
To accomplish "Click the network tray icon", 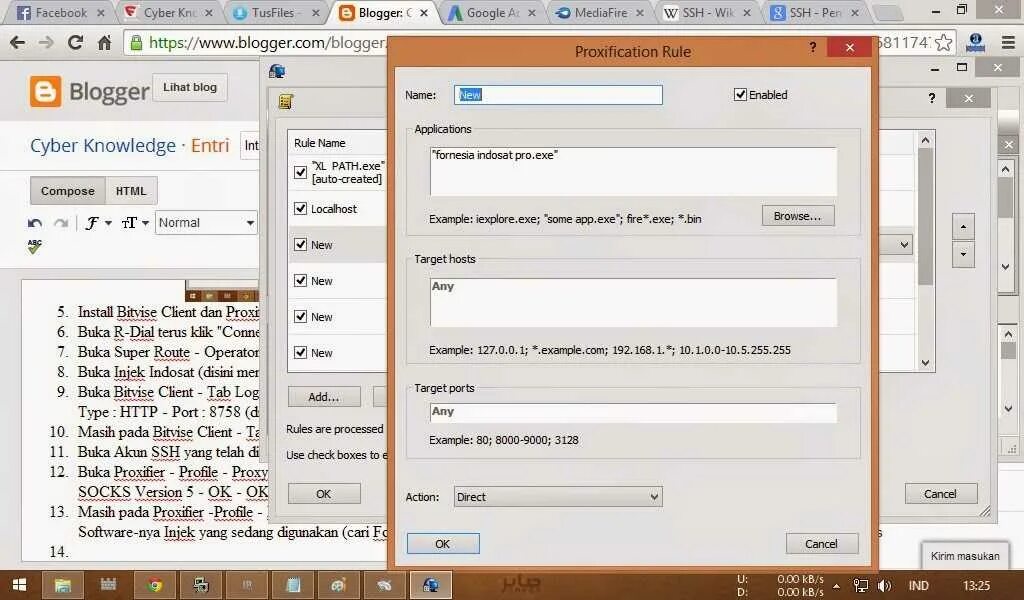I will pos(861,586).
